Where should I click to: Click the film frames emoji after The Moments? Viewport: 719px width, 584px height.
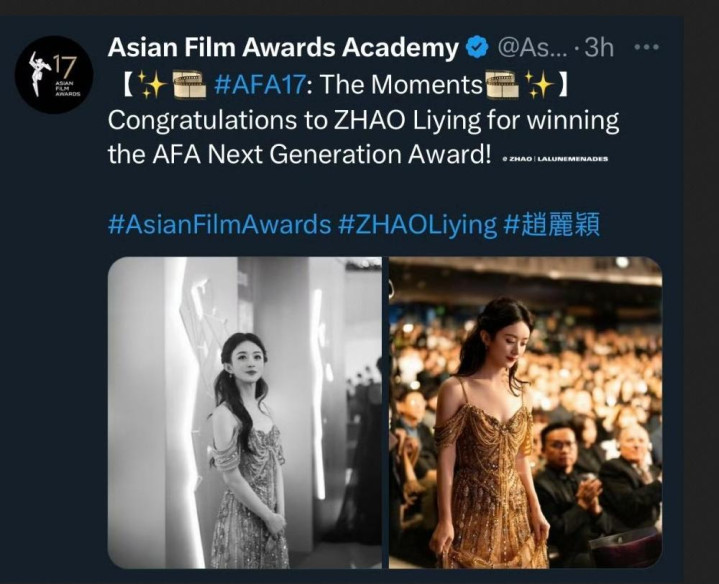point(502,85)
